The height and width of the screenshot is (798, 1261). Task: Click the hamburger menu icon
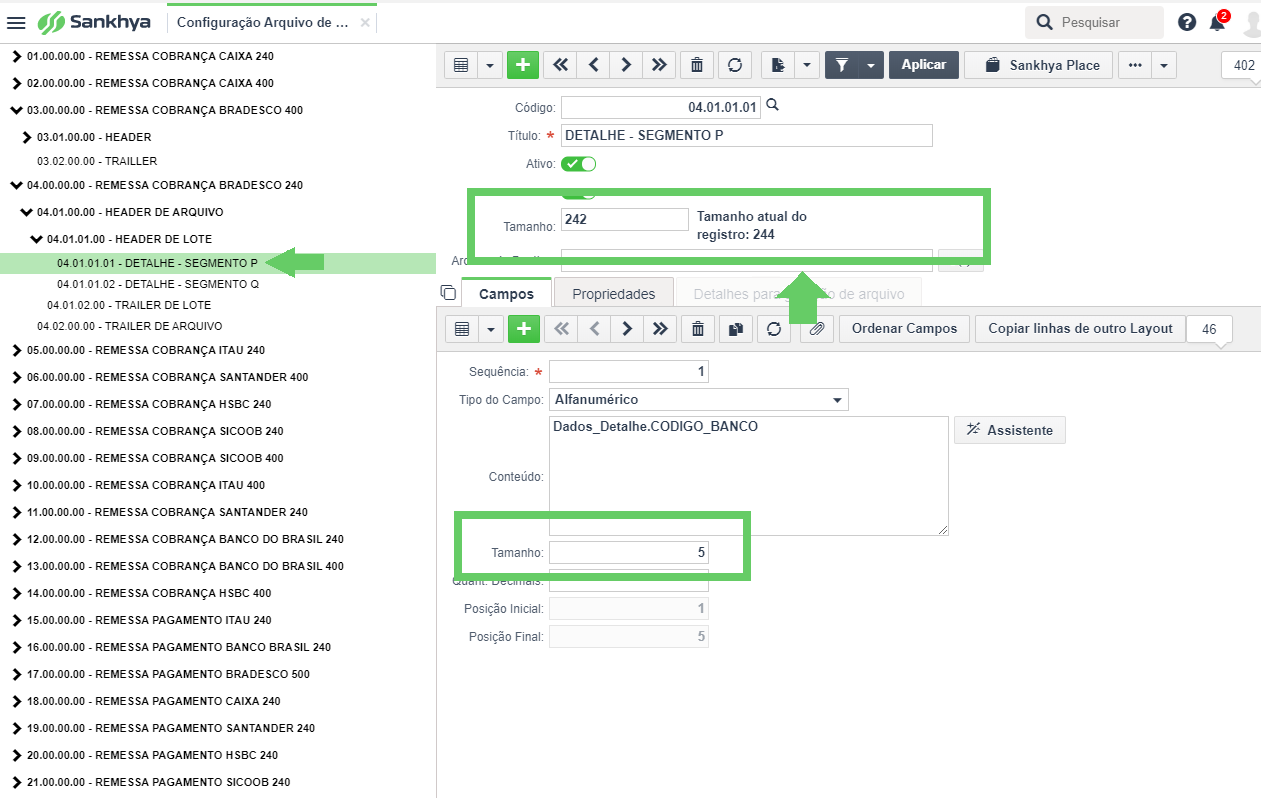[x=17, y=22]
